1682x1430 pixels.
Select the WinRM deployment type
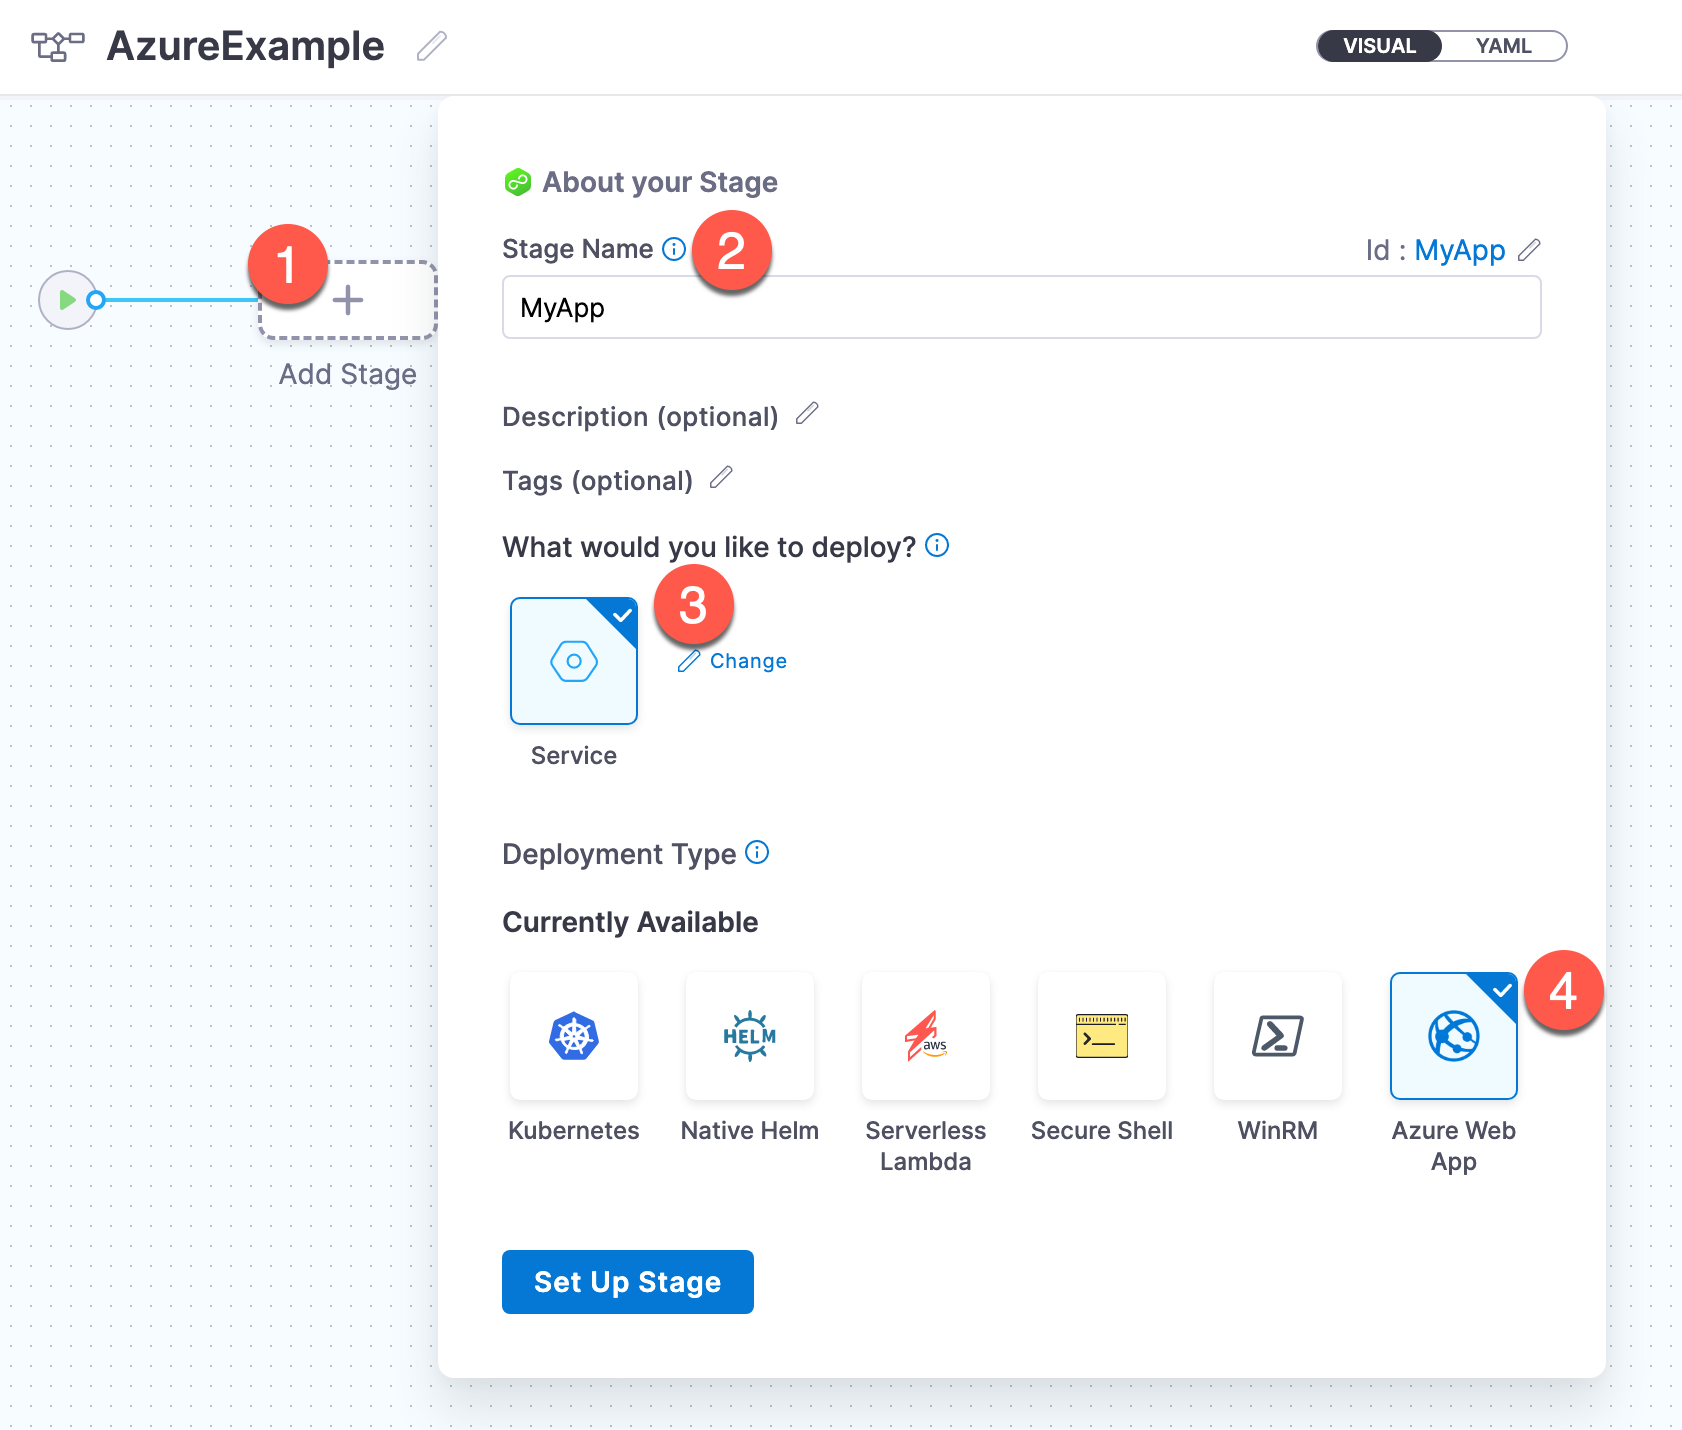tap(1277, 1036)
